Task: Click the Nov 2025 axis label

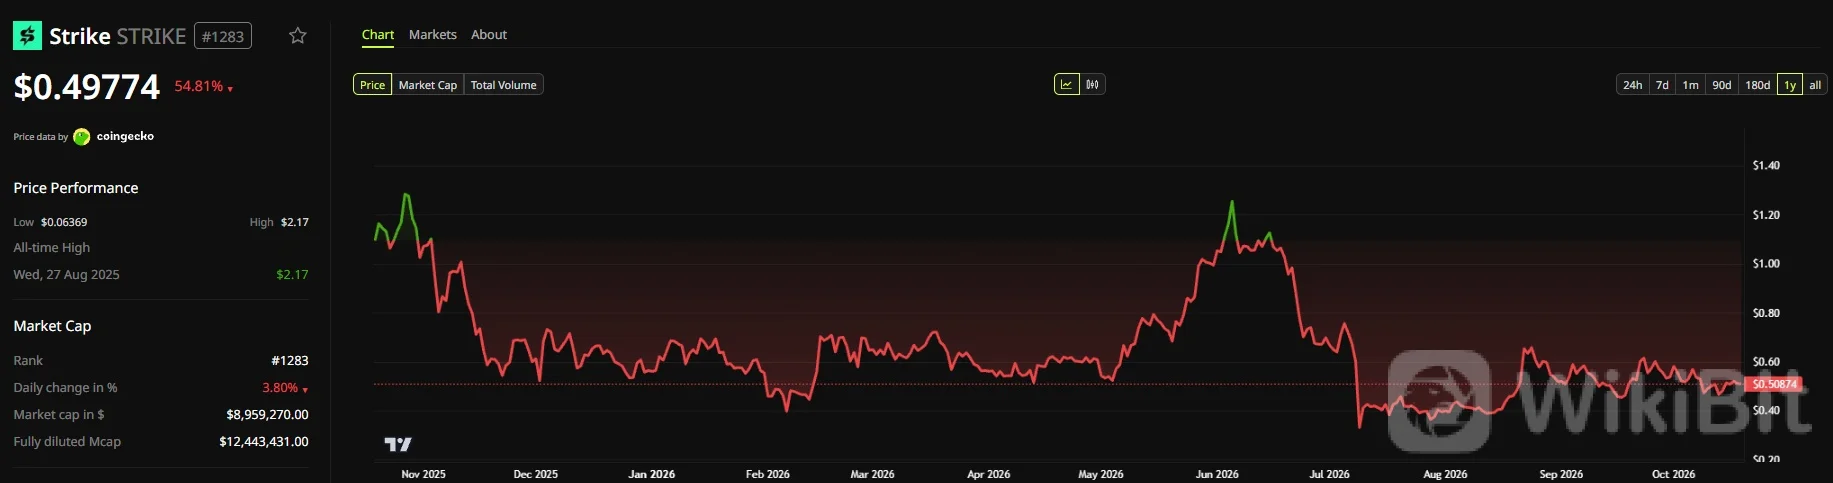Action: [x=423, y=474]
